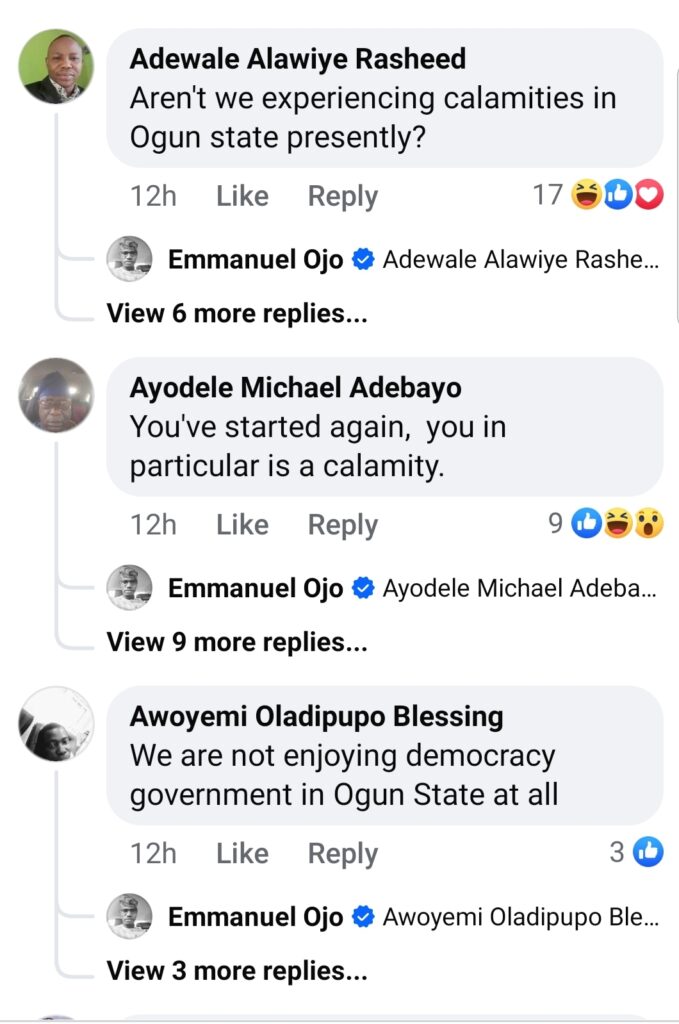Like Ayodele Michael Adebayo's comment
This screenshot has width=679, height=1024.
(242, 524)
